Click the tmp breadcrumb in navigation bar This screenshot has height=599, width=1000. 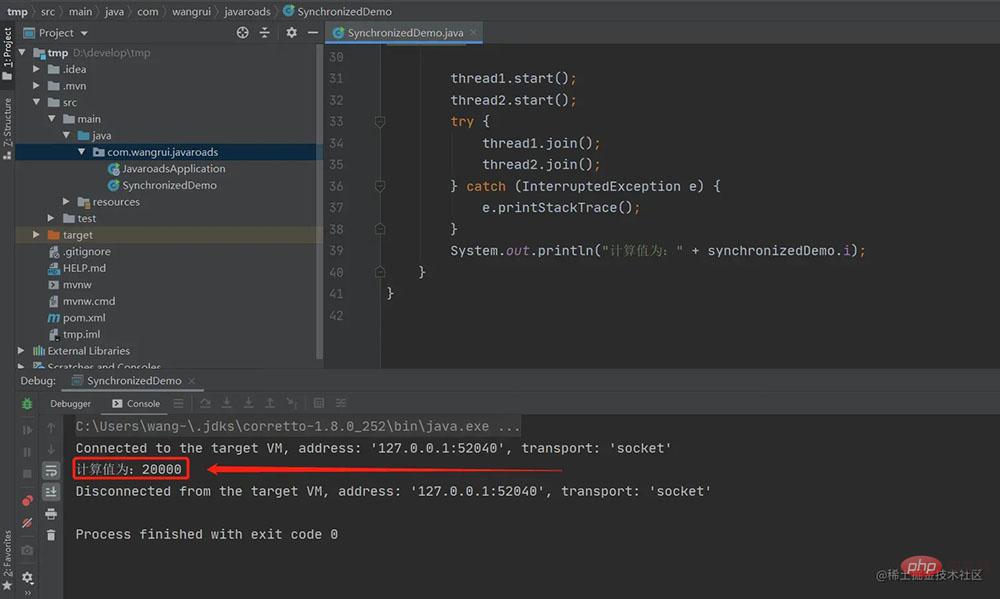point(17,11)
